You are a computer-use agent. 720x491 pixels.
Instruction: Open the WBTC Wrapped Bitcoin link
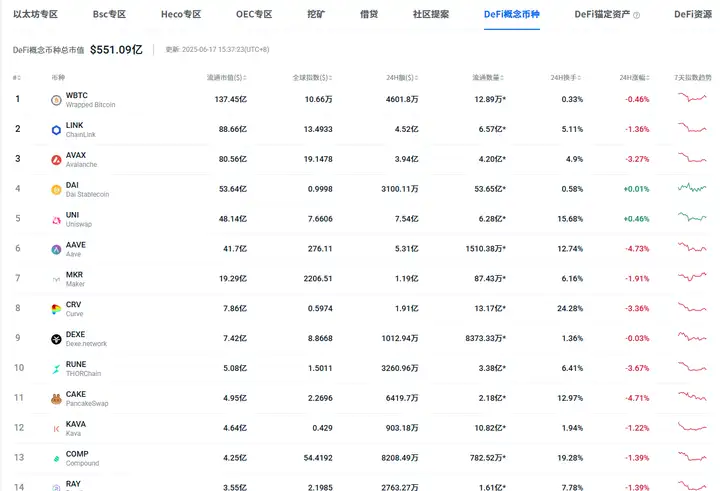click(x=90, y=100)
